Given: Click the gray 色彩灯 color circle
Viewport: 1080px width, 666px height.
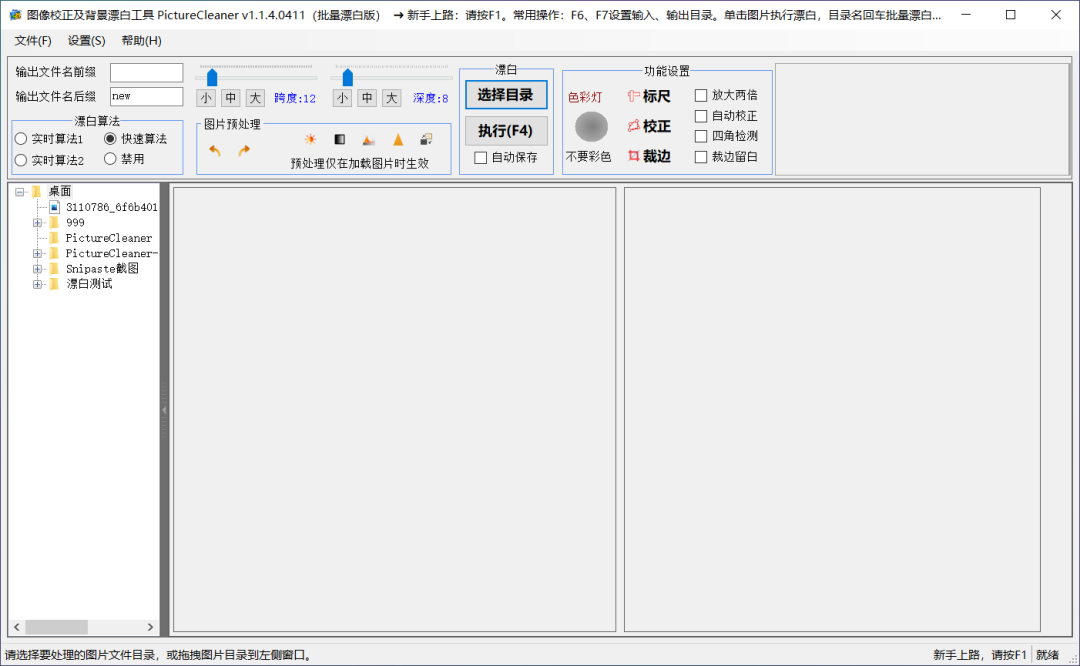Looking at the screenshot, I should click(591, 126).
